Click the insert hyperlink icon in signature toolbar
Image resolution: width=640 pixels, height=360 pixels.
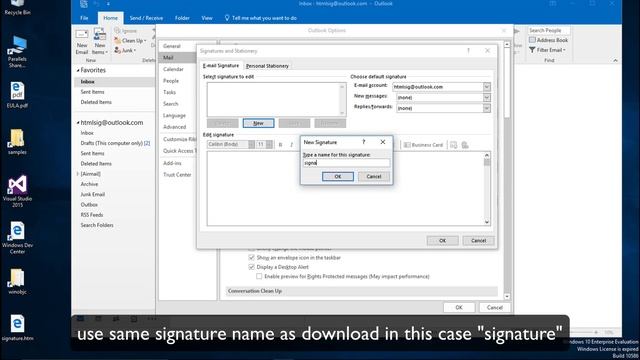coord(465,145)
